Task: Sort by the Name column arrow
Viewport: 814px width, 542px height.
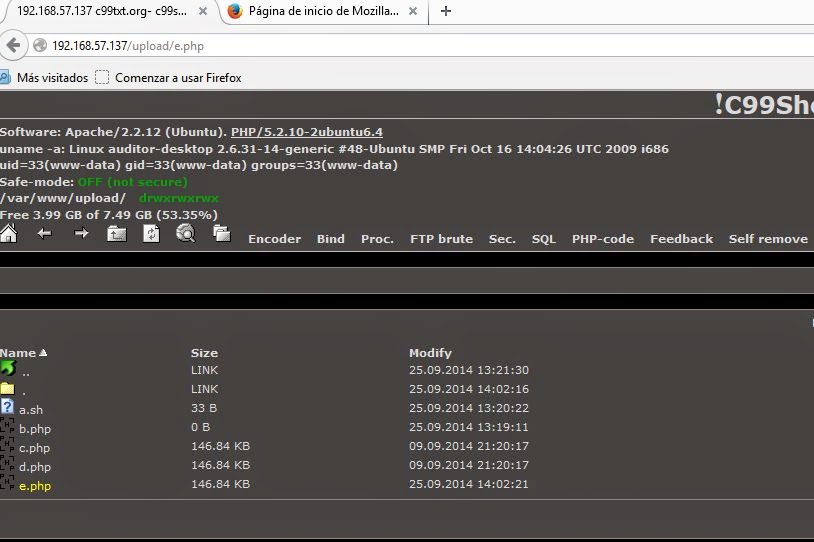Action: click(43, 353)
